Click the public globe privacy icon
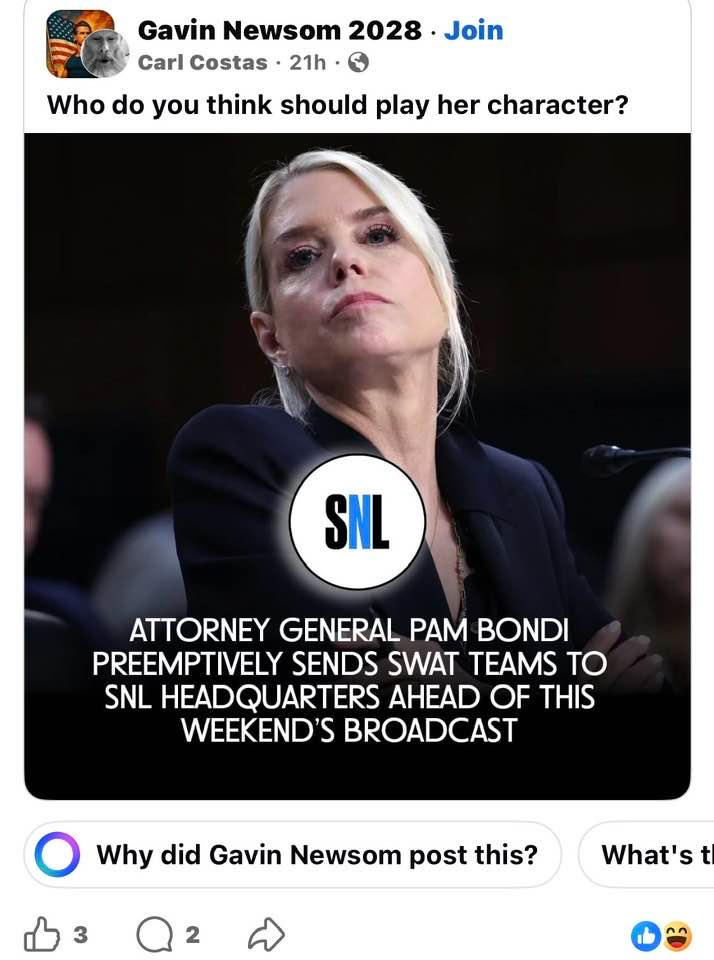This screenshot has height=960, width=714. (x=358, y=62)
